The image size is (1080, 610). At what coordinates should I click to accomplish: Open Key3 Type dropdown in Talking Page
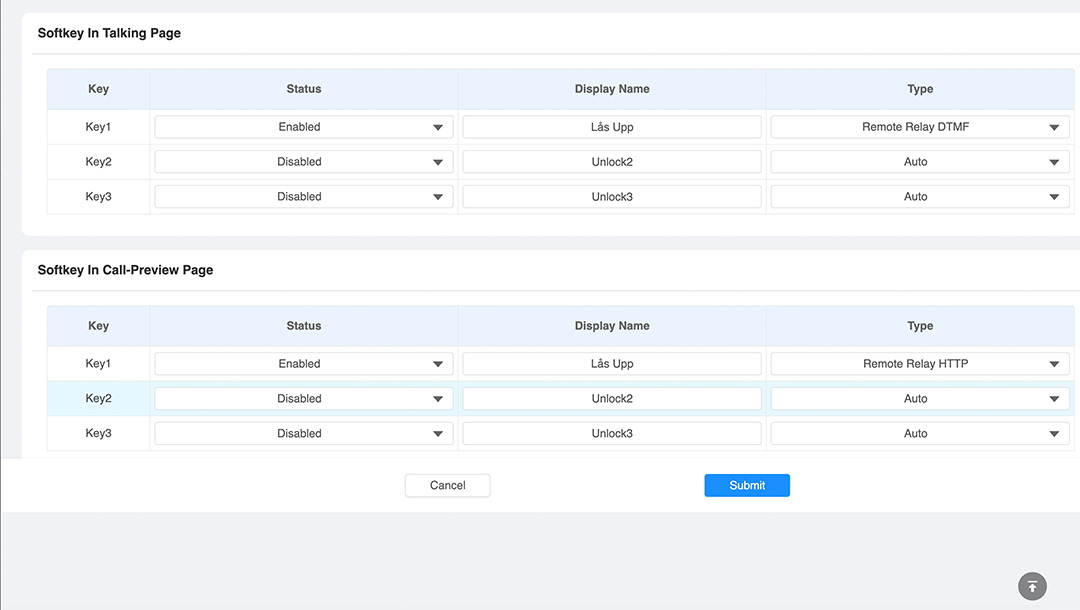919,197
